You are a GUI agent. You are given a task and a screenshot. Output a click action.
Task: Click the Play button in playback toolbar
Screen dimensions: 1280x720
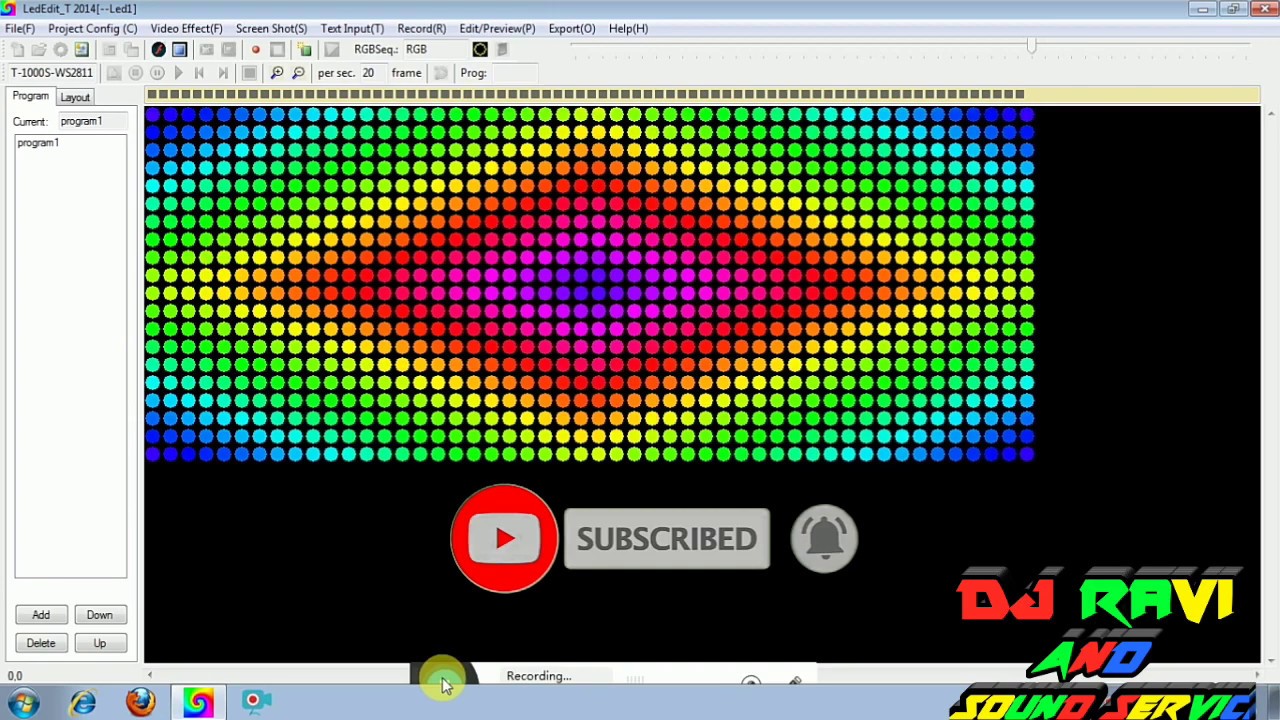click(x=178, y=73)
